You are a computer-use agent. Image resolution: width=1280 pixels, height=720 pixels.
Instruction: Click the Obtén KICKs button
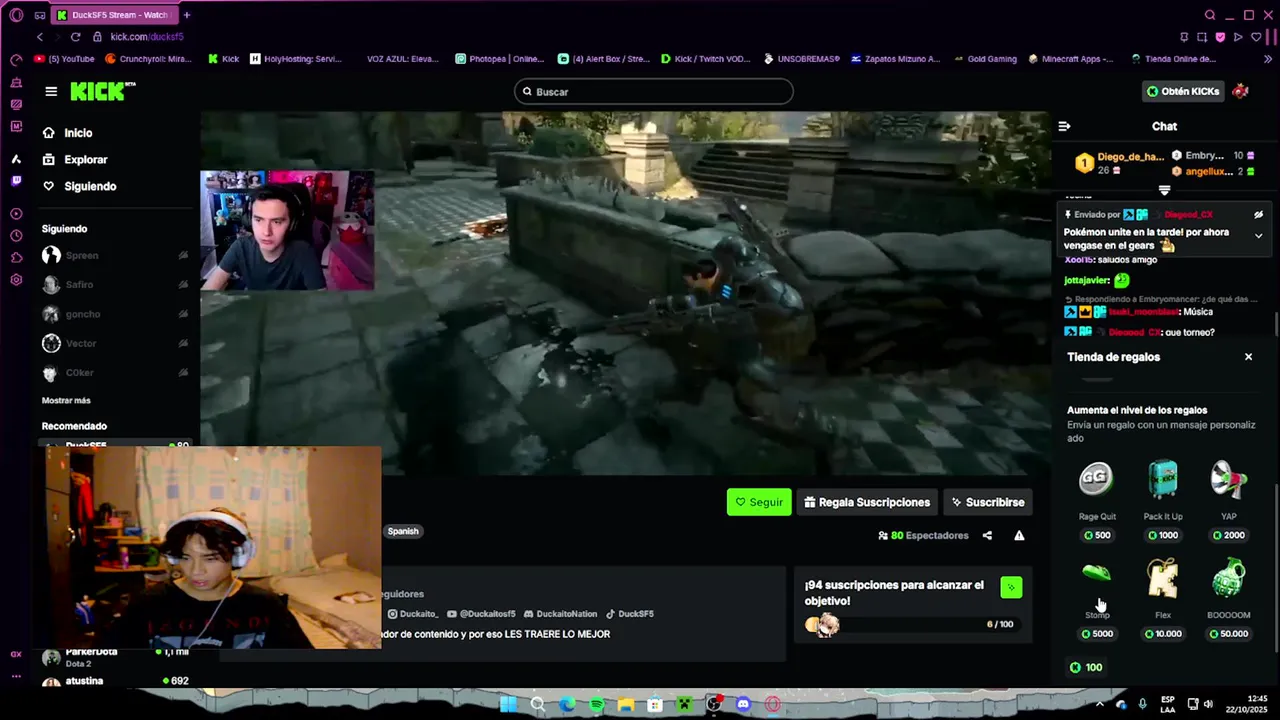click(1183, 91)
